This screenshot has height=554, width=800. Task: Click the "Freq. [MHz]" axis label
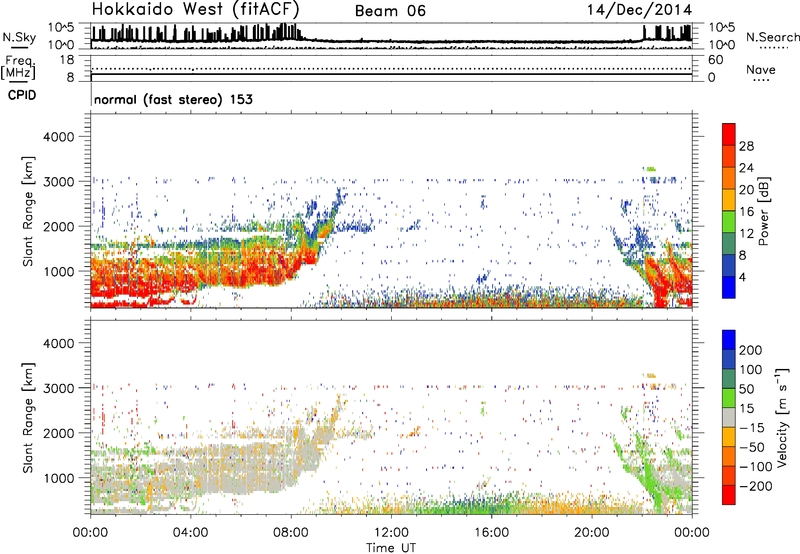pos(19,67)
